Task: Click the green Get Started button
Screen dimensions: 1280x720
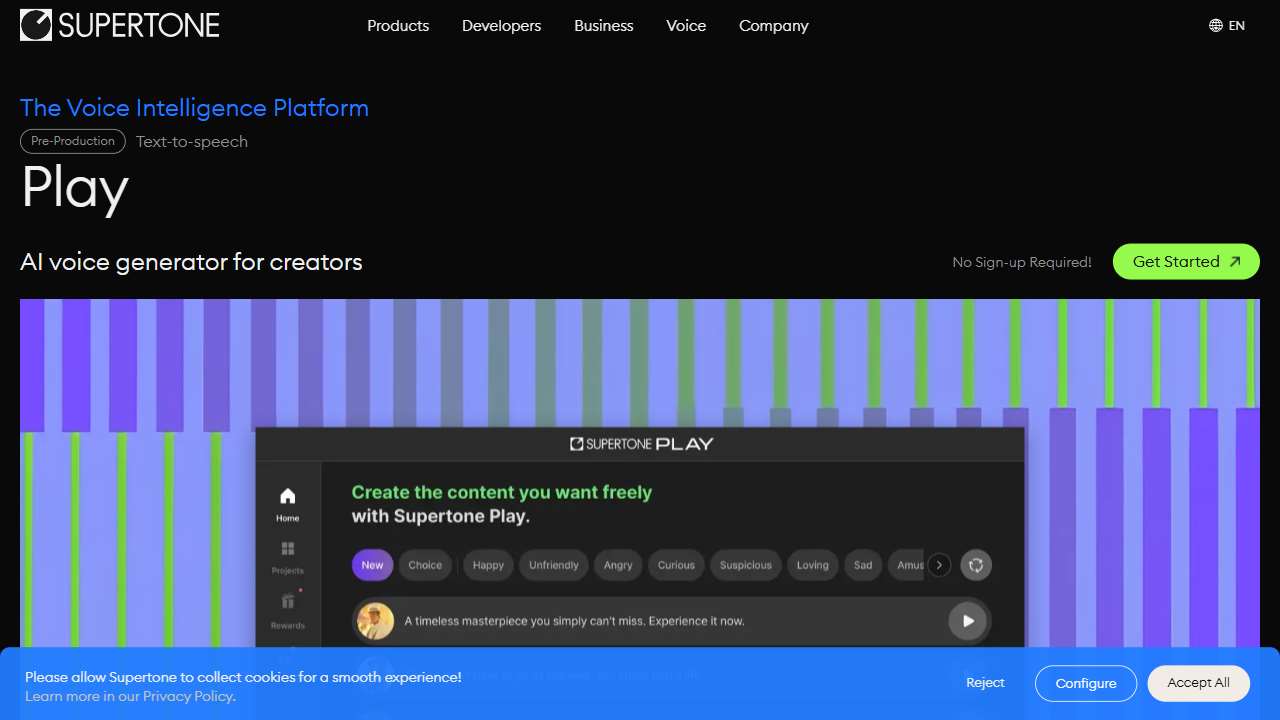Action: coord(1186,262)
